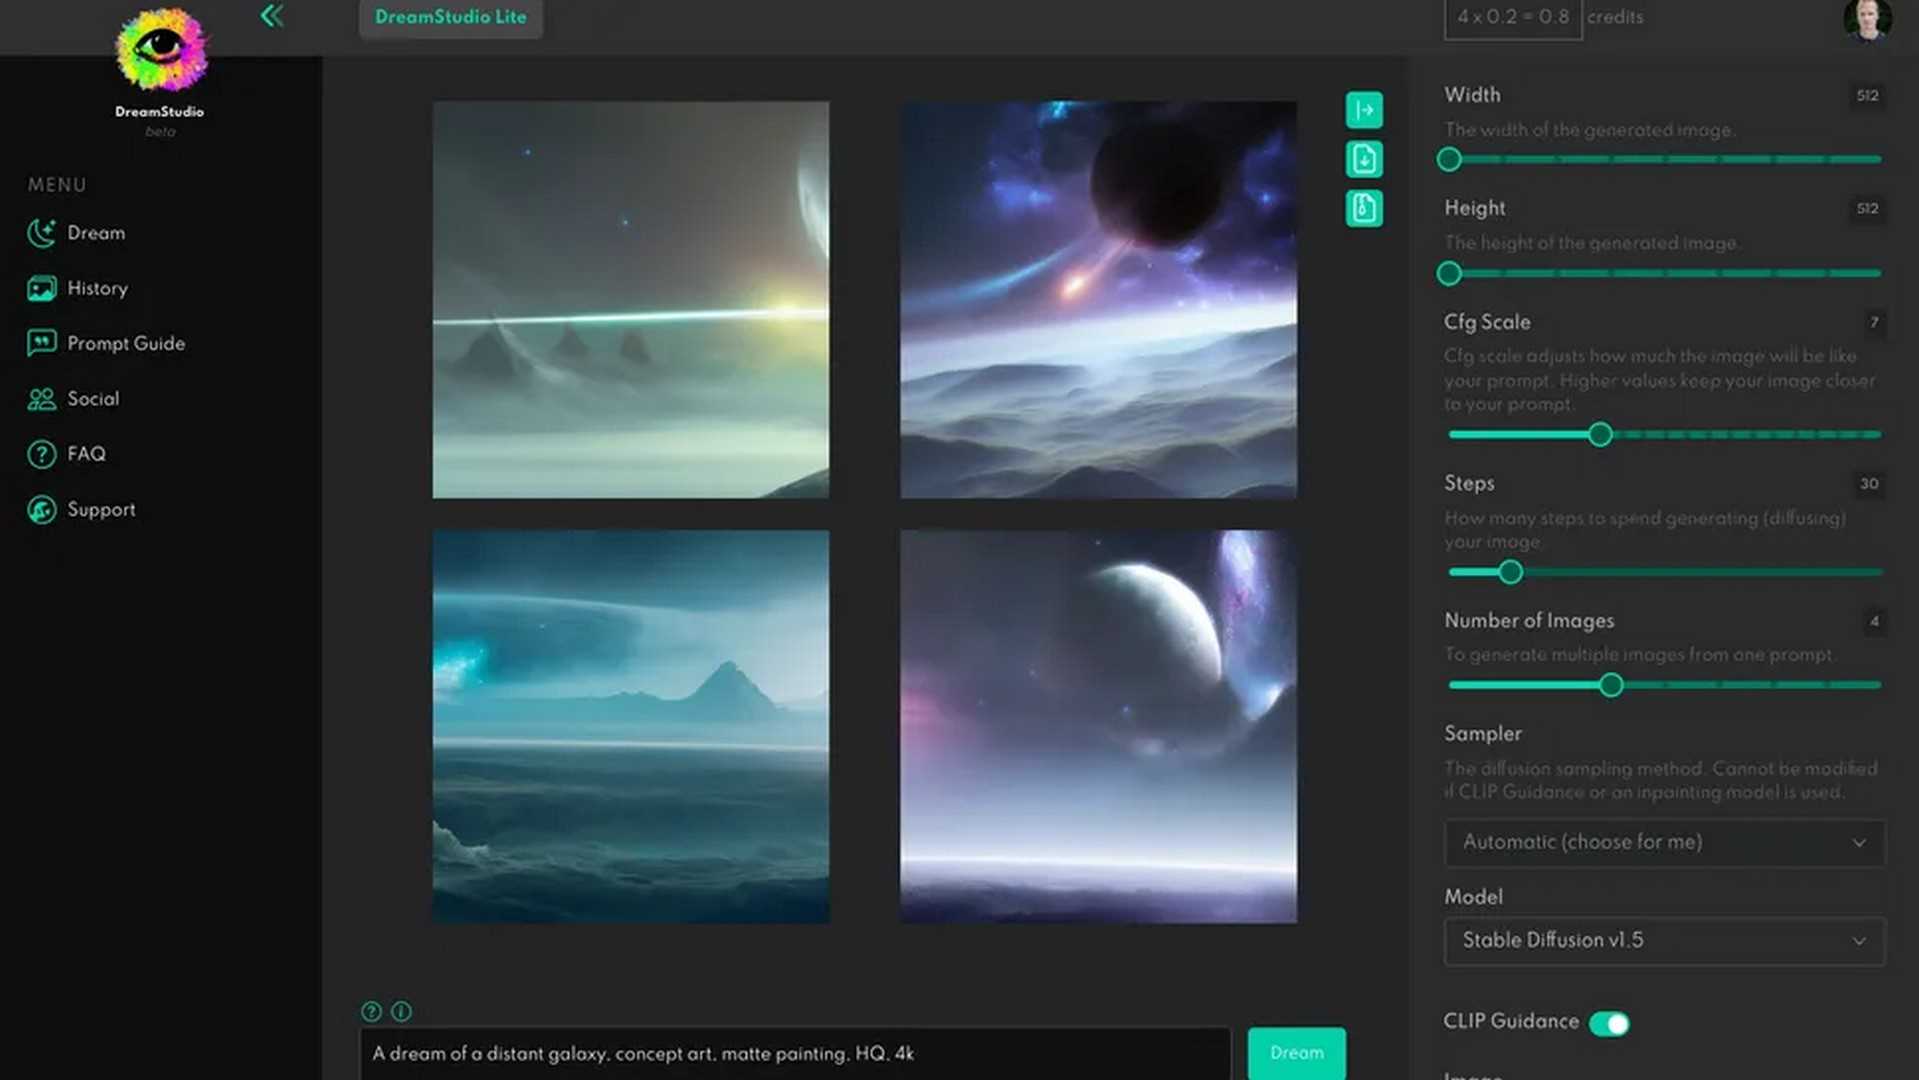Open the FAQ menu item
Screen dimensions: 1919x1080
[86, 454]
